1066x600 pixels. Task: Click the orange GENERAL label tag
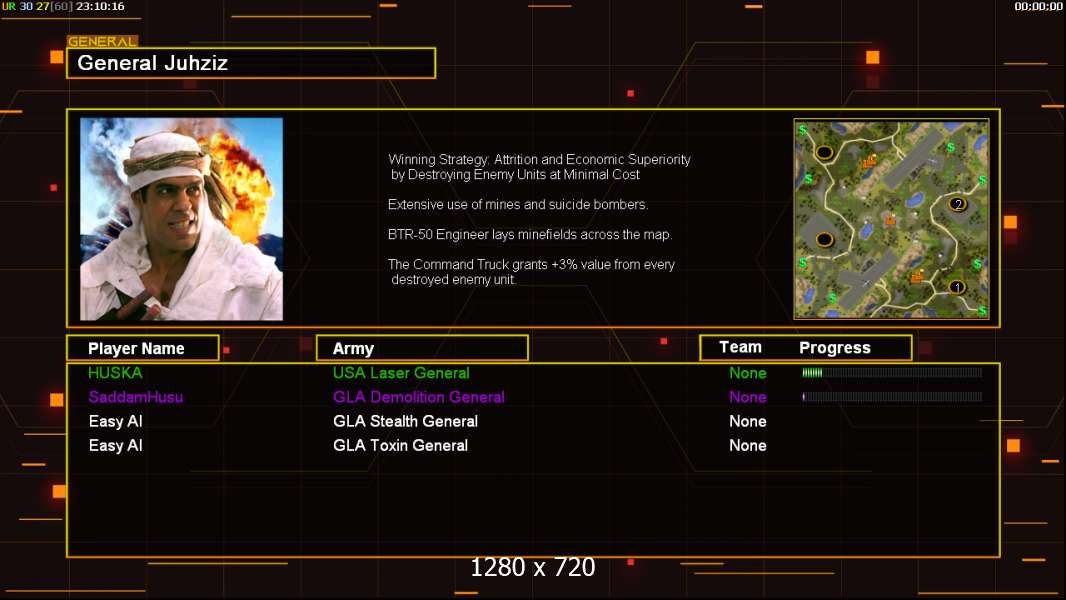pos(103,41)
